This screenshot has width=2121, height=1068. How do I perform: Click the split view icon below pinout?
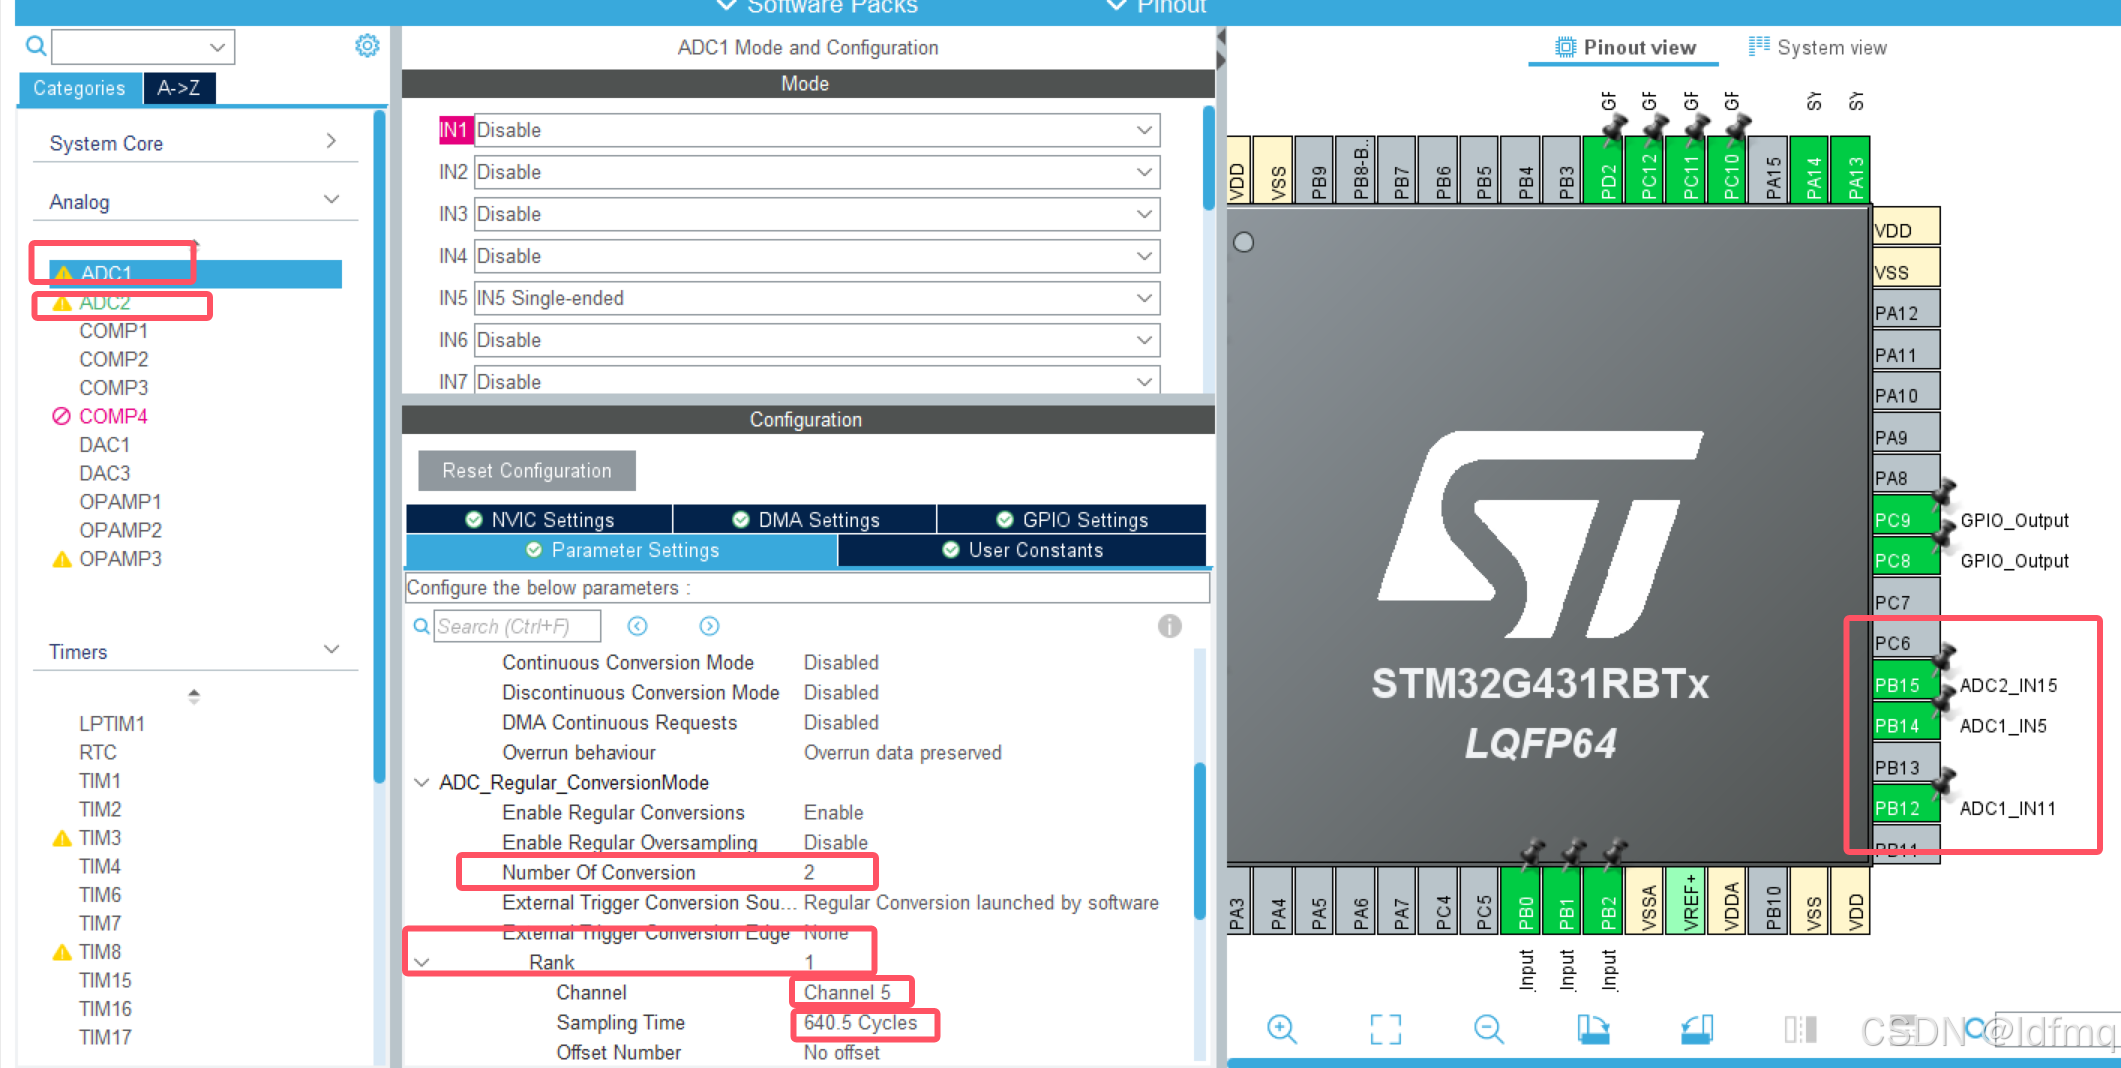(1800, 1028)
